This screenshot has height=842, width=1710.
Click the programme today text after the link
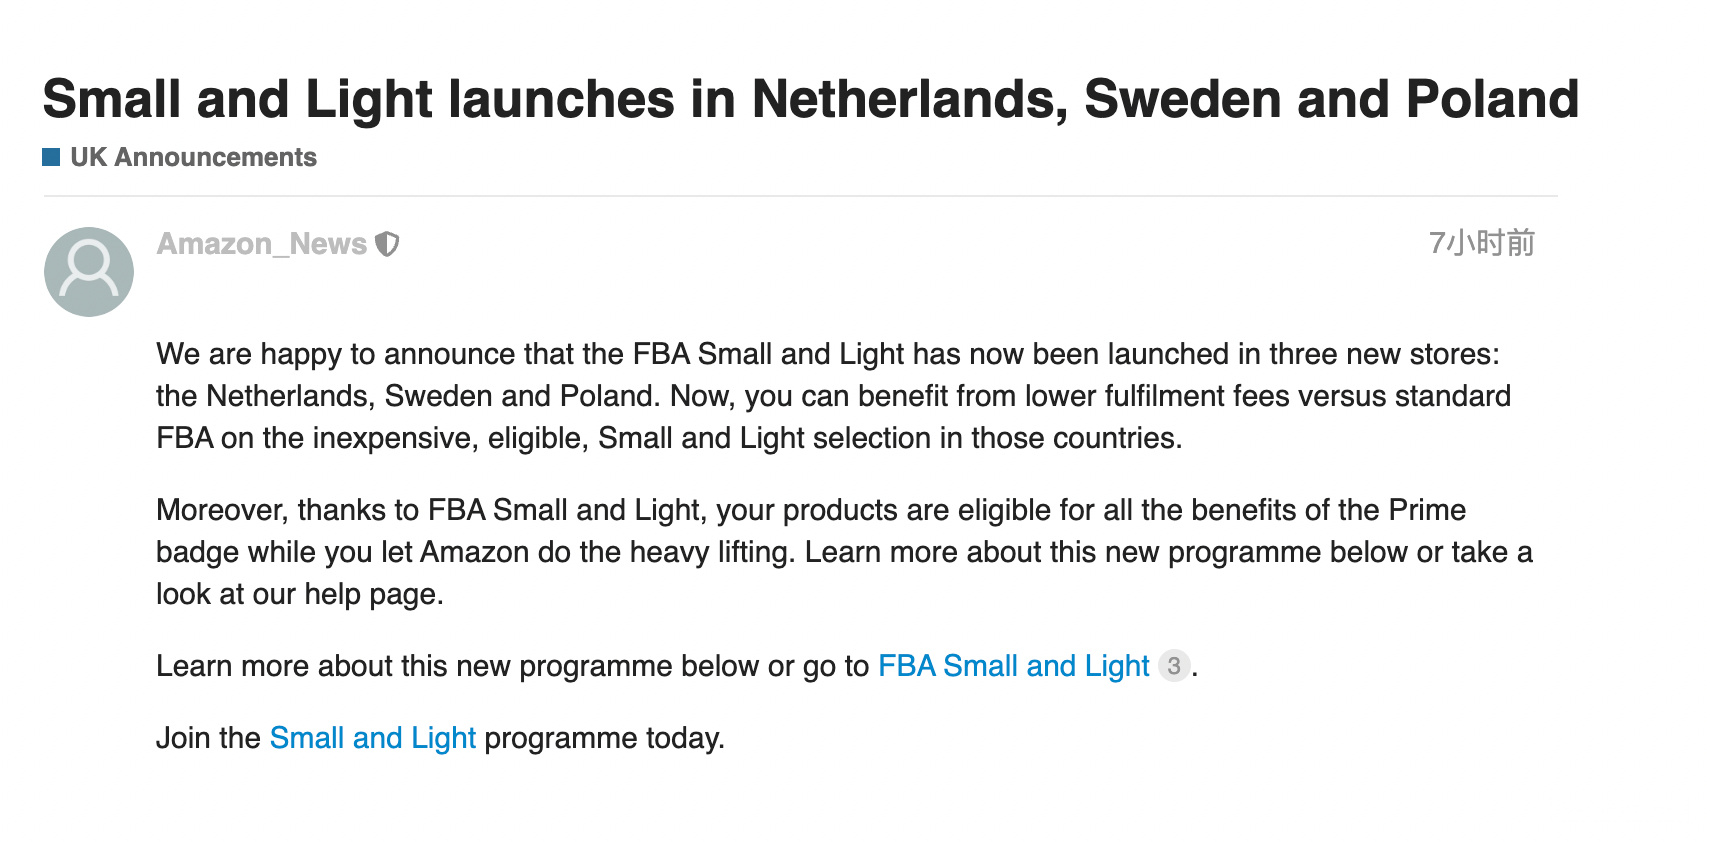click(604, 738)
